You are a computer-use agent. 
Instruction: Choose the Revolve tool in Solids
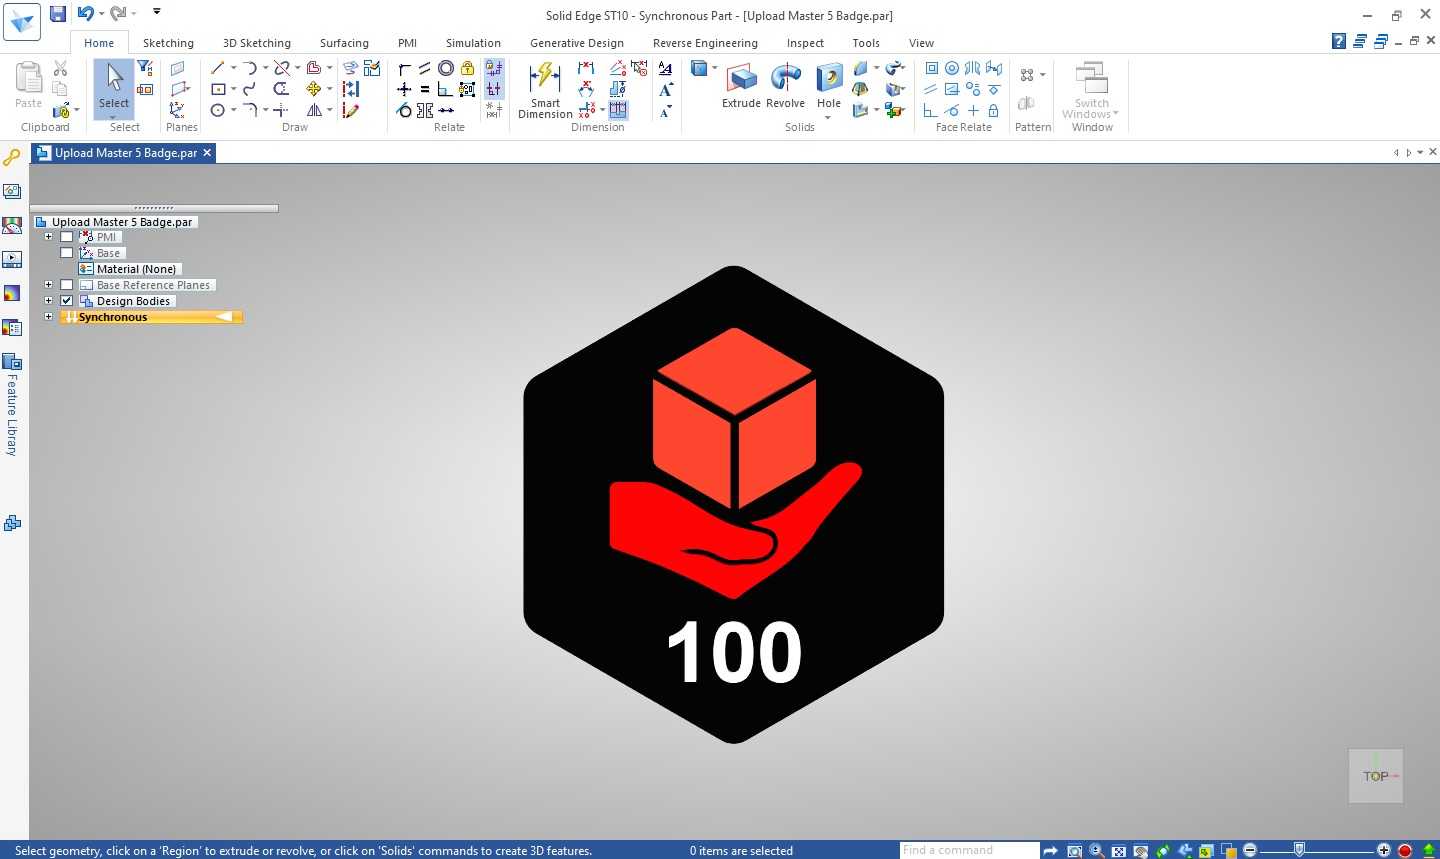point(785,86)
